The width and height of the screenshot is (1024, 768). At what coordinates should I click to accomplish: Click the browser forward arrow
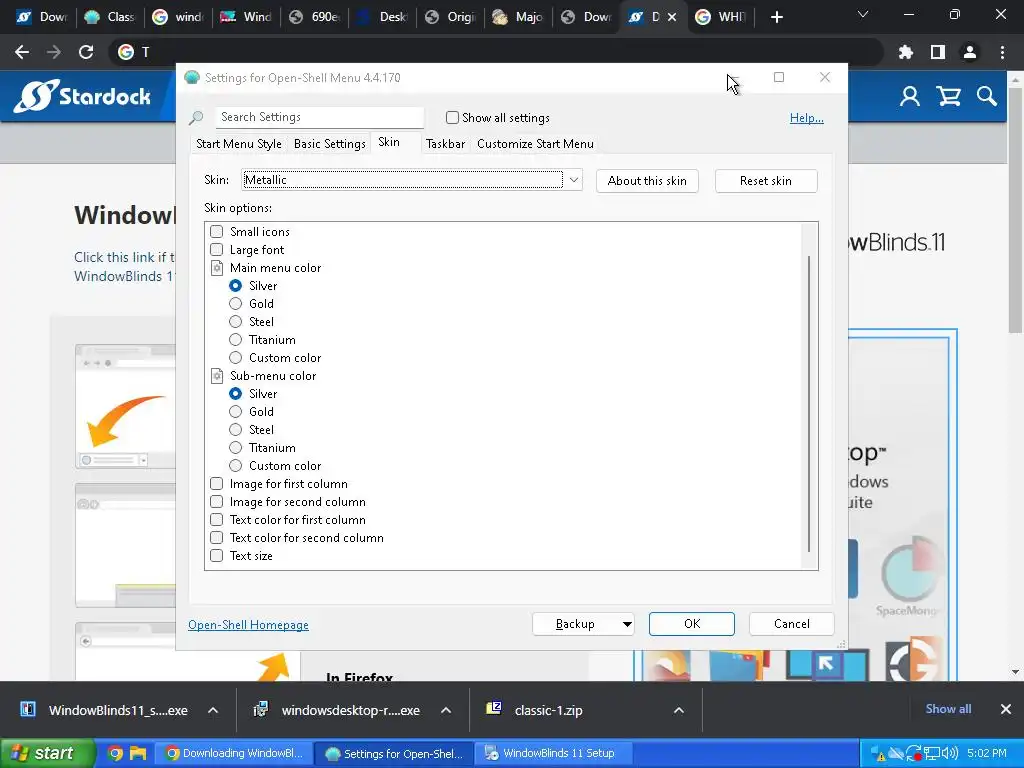(x=54, y=52)
